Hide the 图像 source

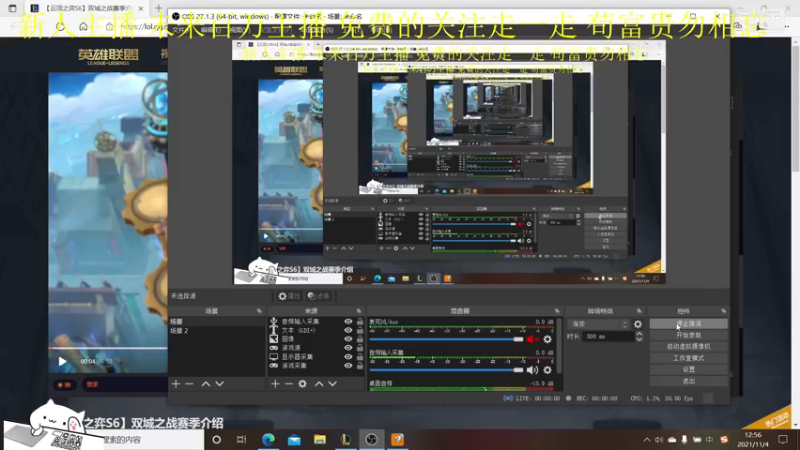[x=348, y=339]
